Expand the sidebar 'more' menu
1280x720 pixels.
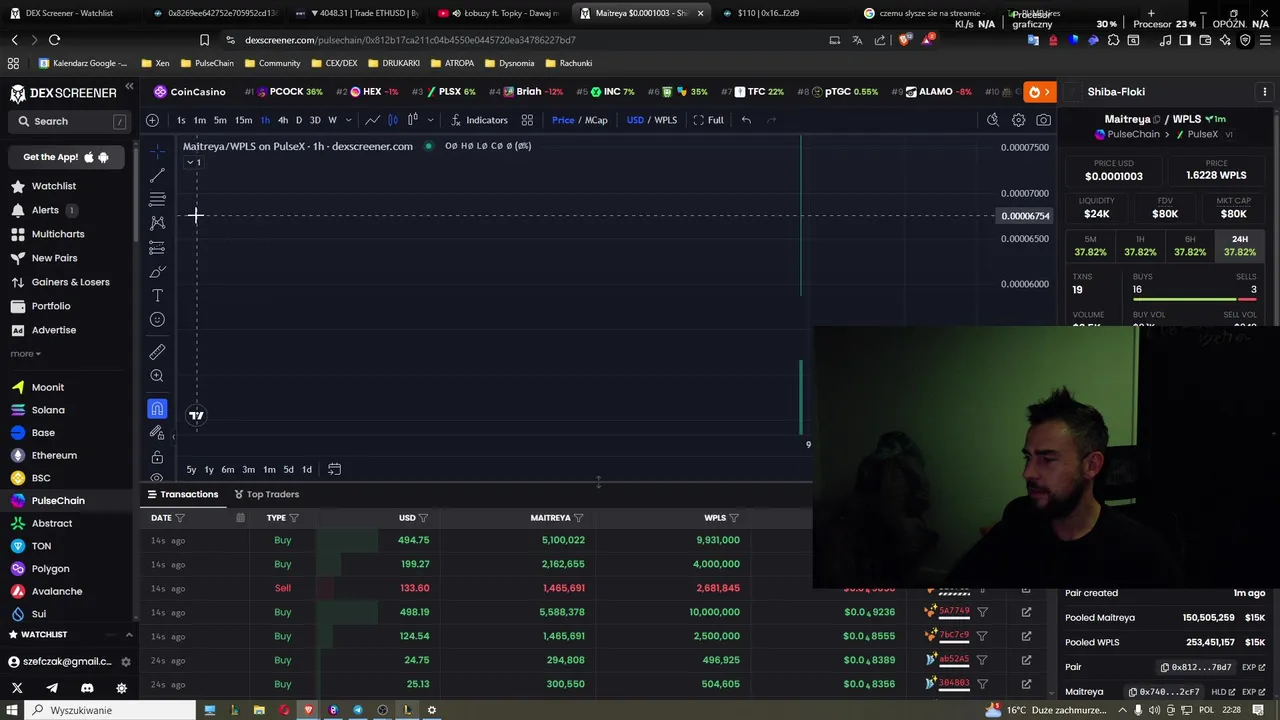(x=25, y=353)
